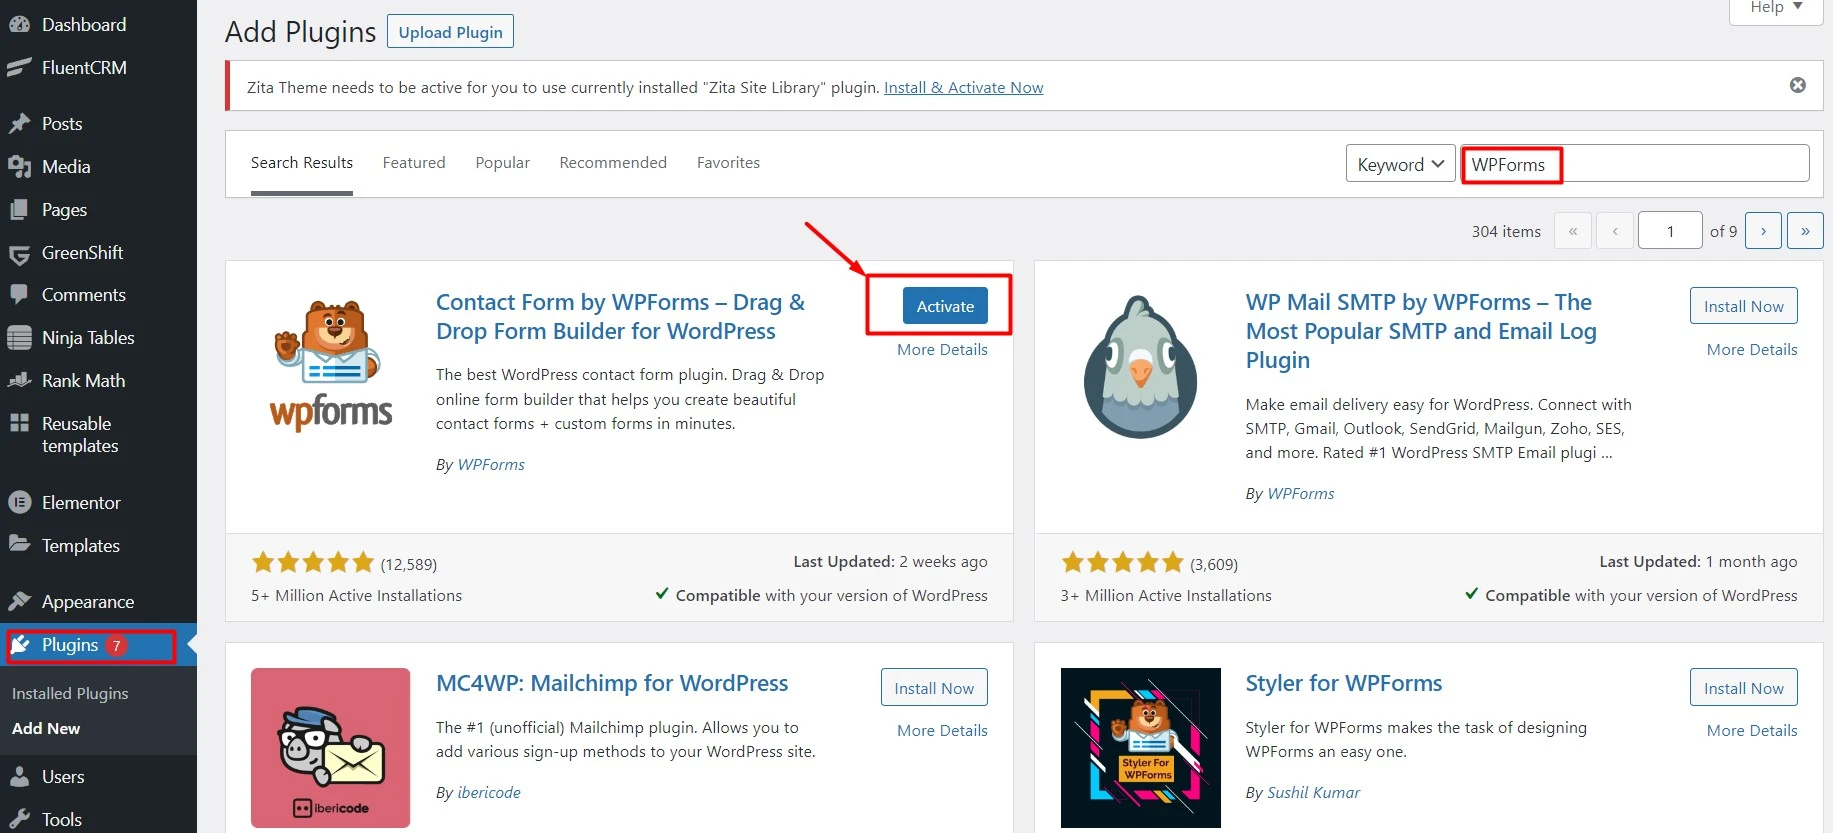Open Styler for WPForms title link

1344,683
